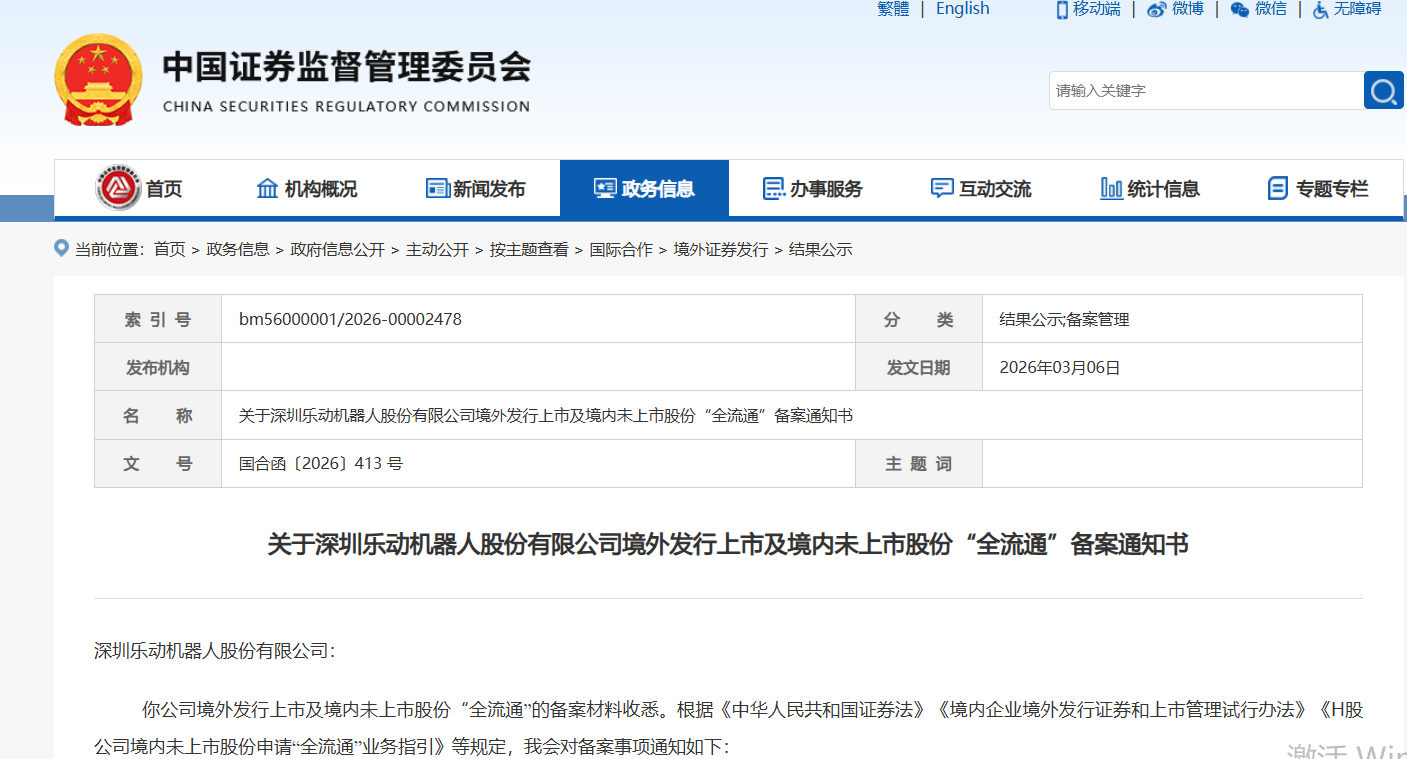
Task: Open the mobile version (移动端) link
Action: 1088,9
